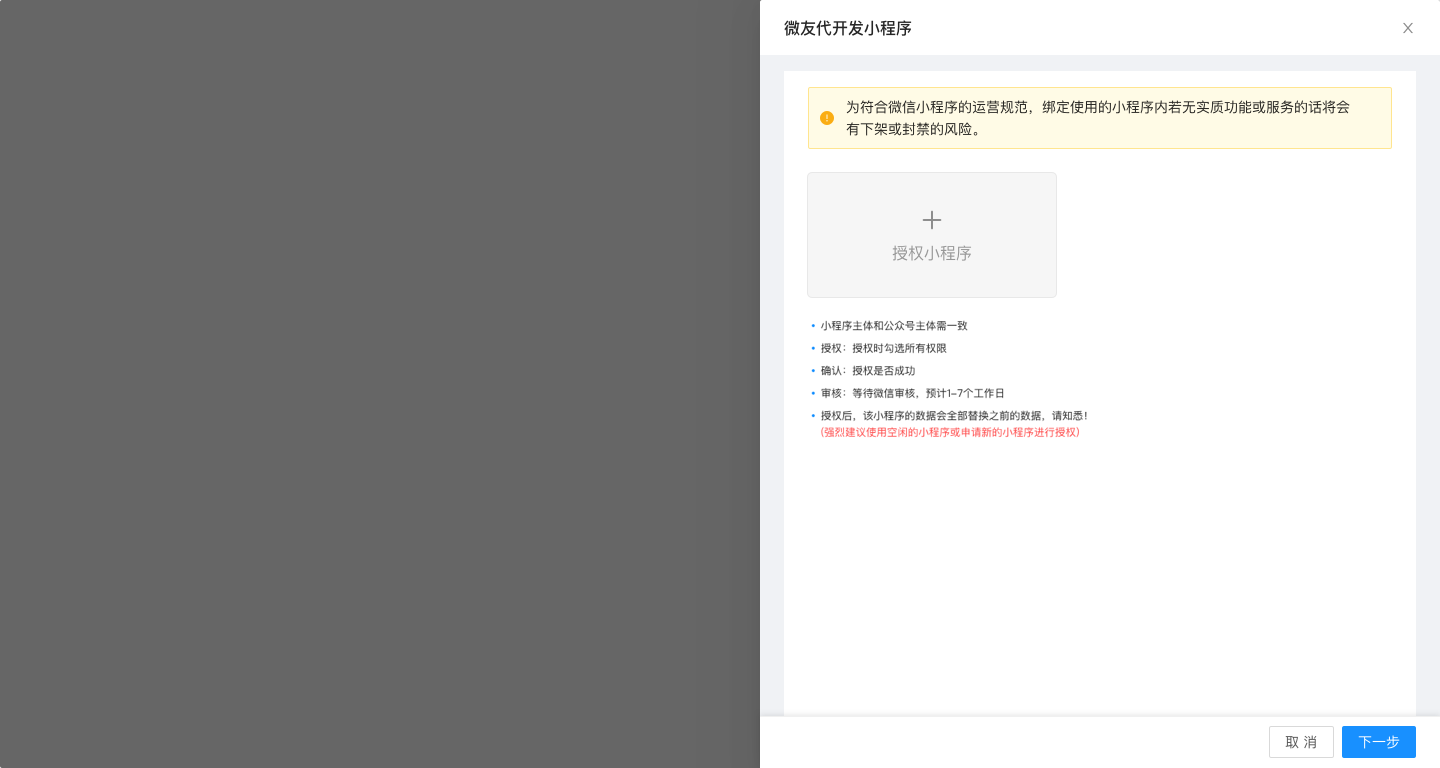Click the drawer title 微友代开发小程序

[x=848, y=28]
